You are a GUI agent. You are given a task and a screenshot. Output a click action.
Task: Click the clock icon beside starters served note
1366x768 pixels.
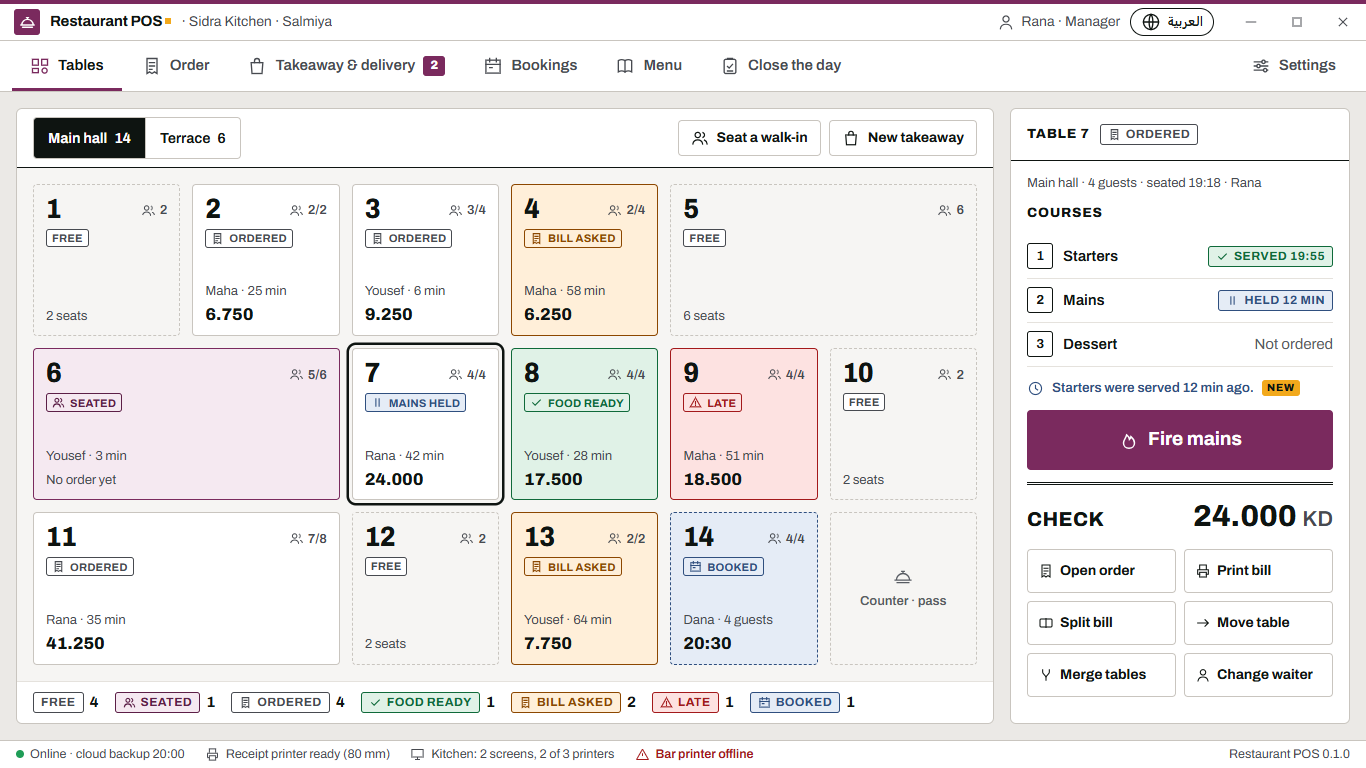click(1035, 388)
